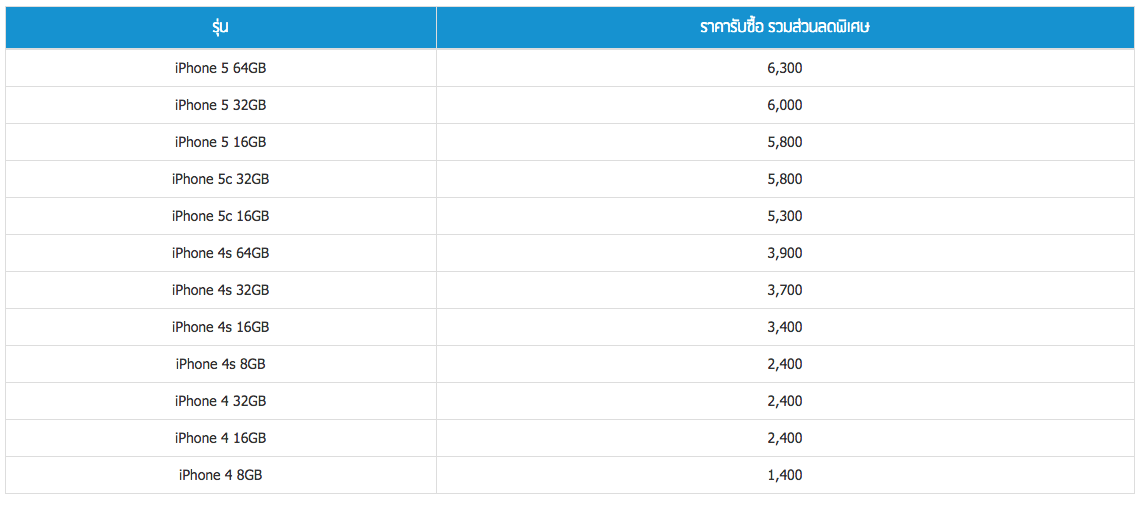Screen dimensions: 1145x505
Task: Select the iPhone 4s 64GB model cell
Action: click(220, 253)
